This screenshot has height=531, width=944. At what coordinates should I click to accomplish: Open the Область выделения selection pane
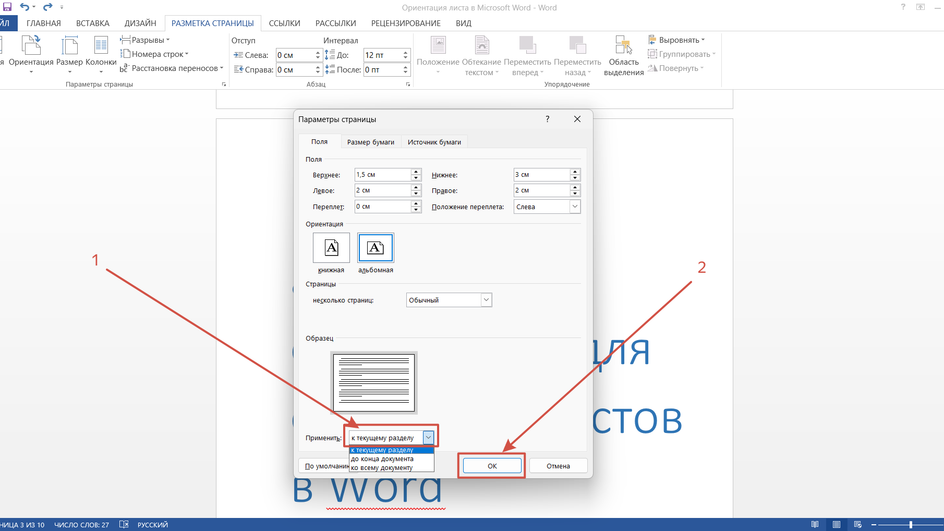pyautogui.click(x=624, y=54)
